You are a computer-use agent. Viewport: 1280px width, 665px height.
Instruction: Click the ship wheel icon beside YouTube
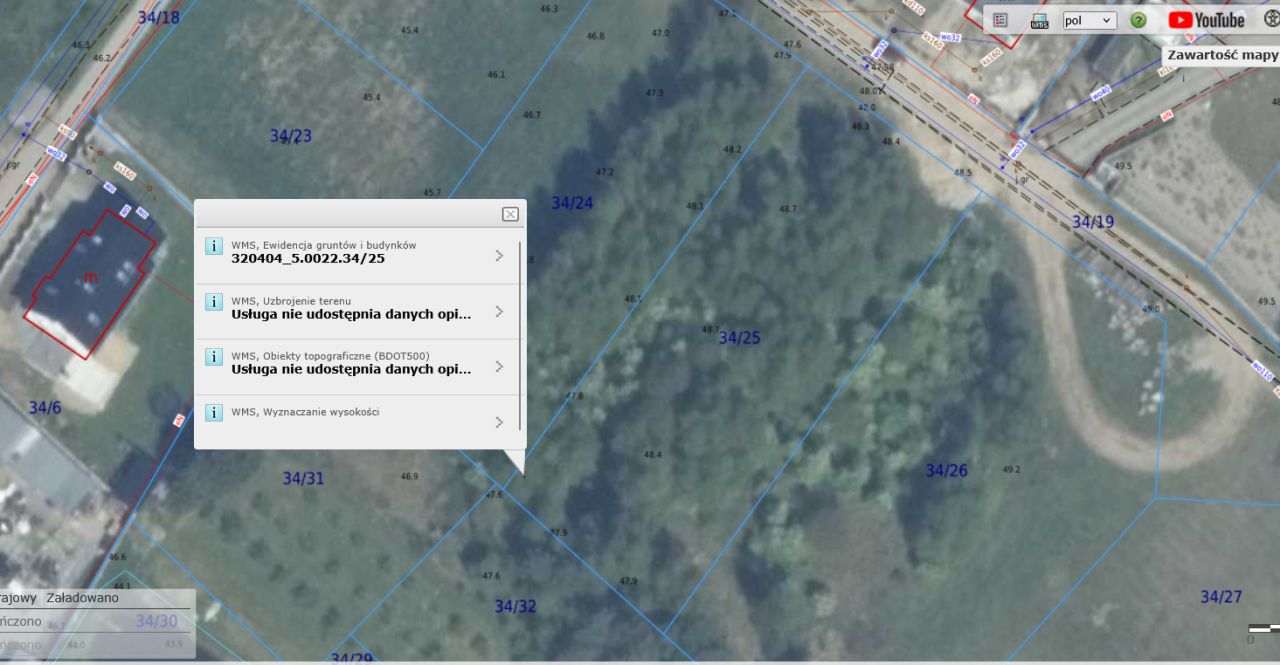[x=1271, y=19]
